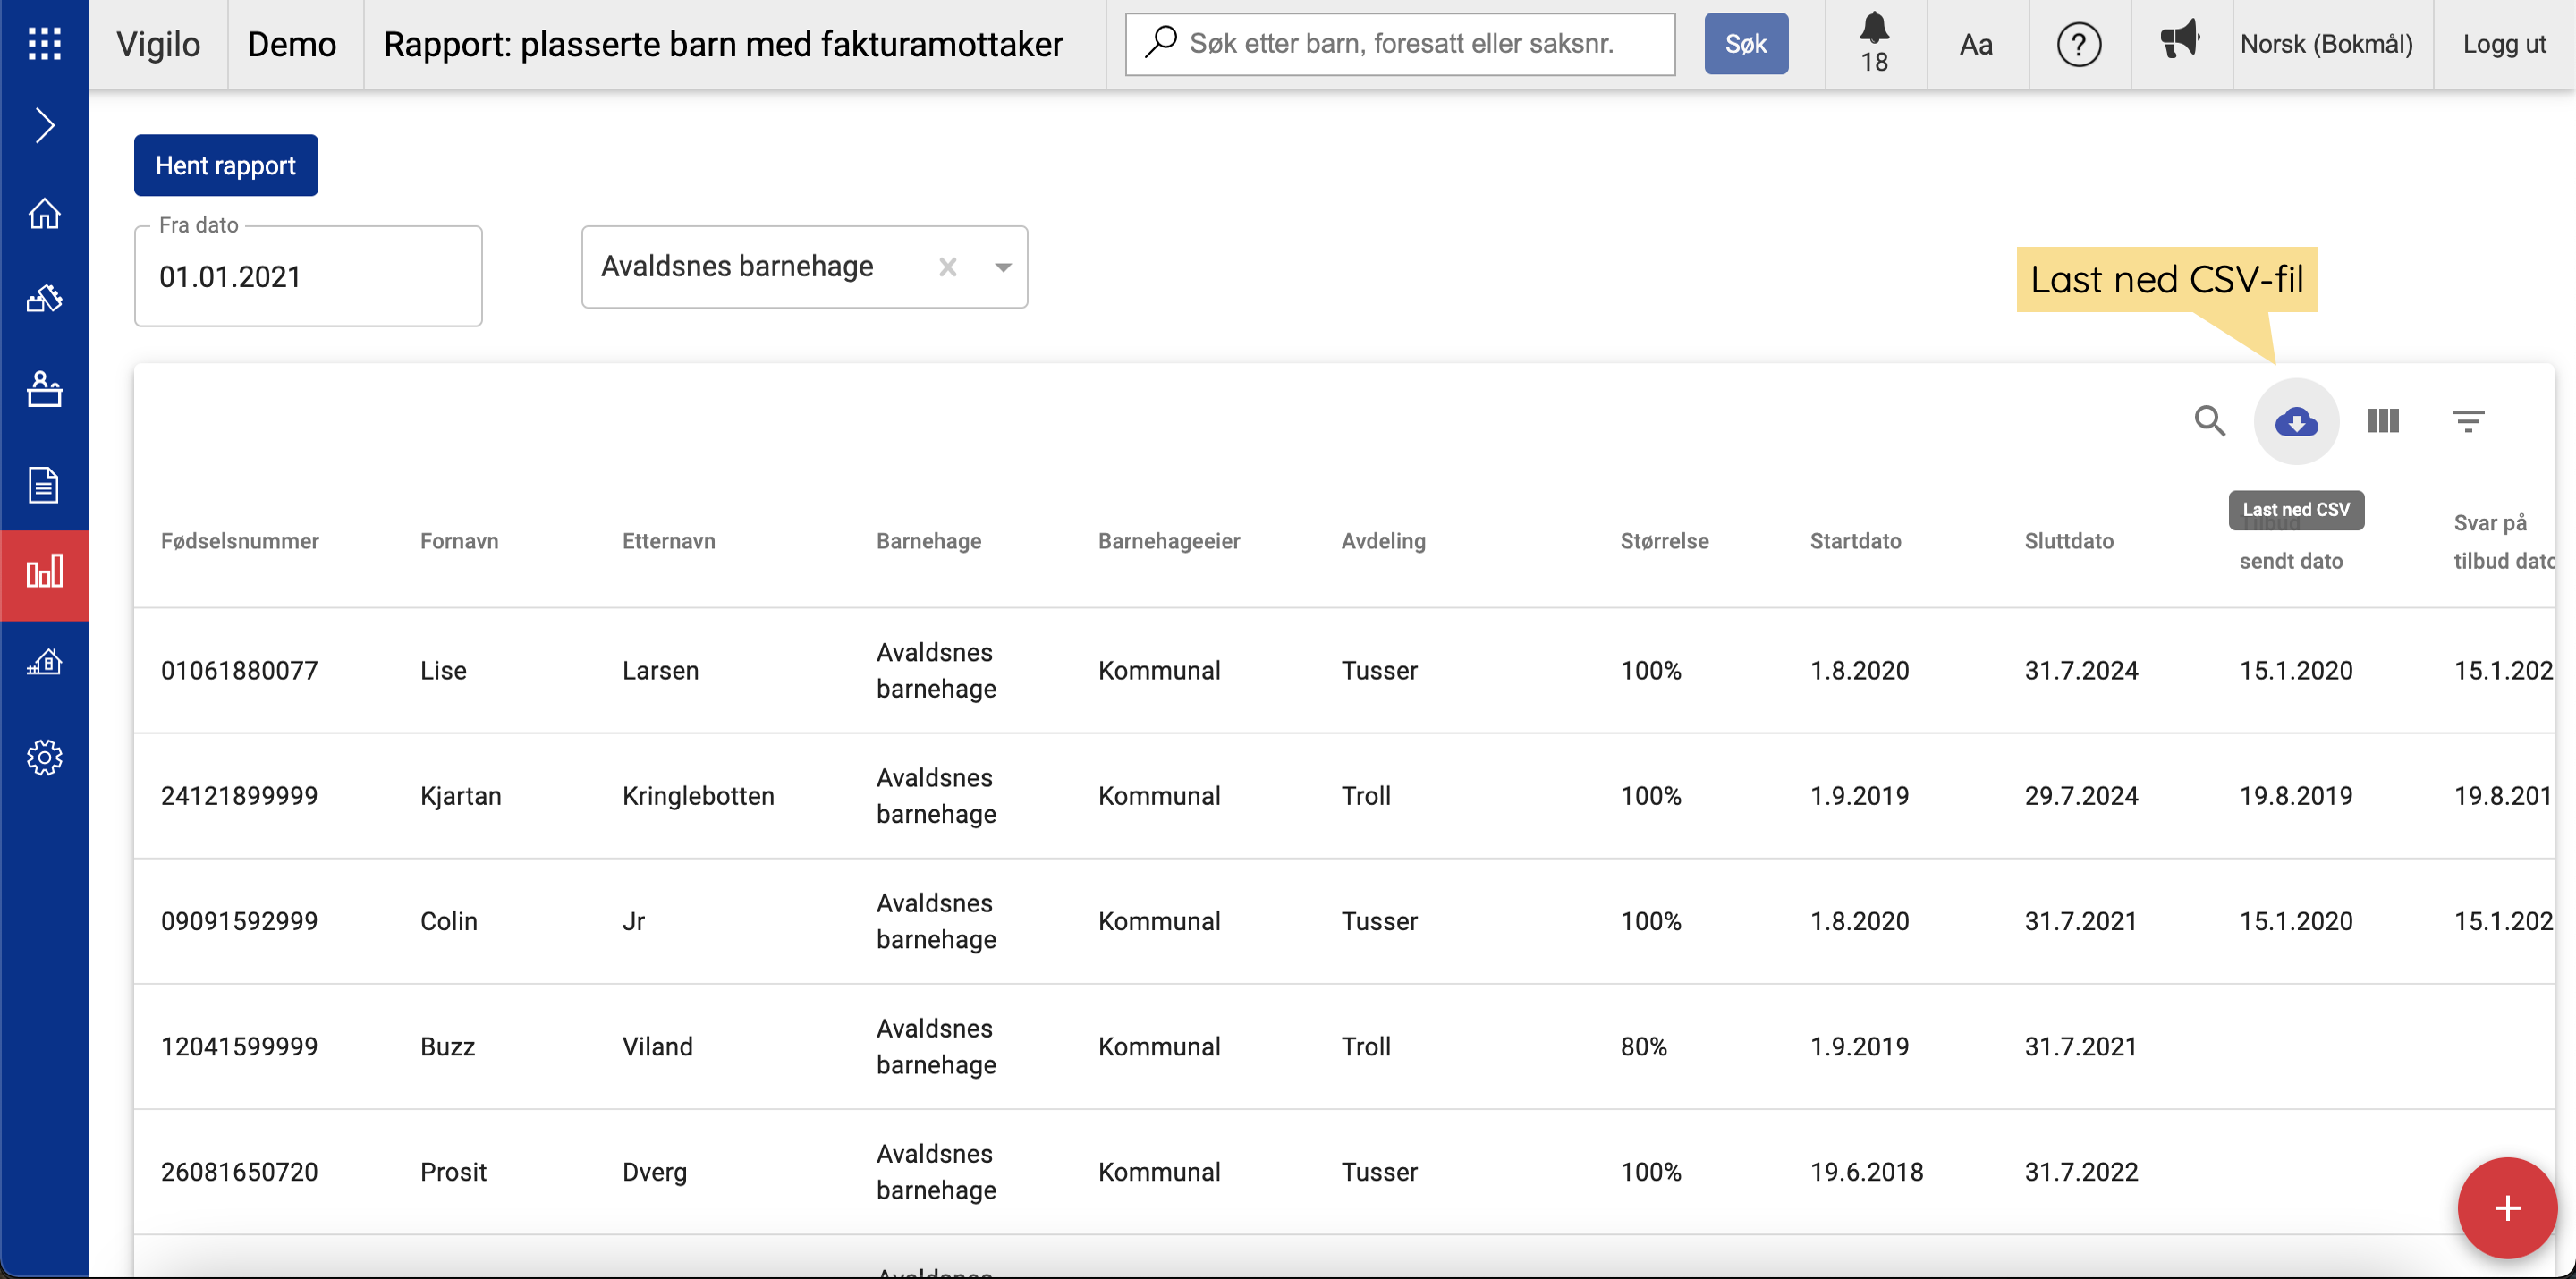This screenshot has height=1279, width=2576.
Task: Click end date 29.7.2024
Action: (2081, 796)
